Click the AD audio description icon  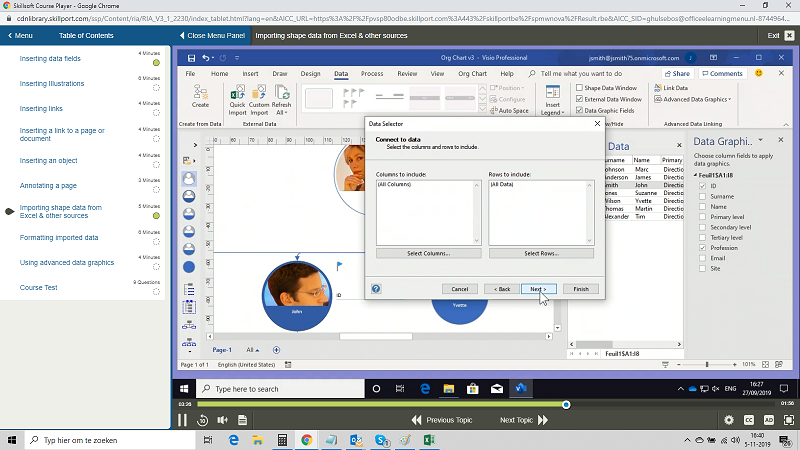click(x=768, y=420)
